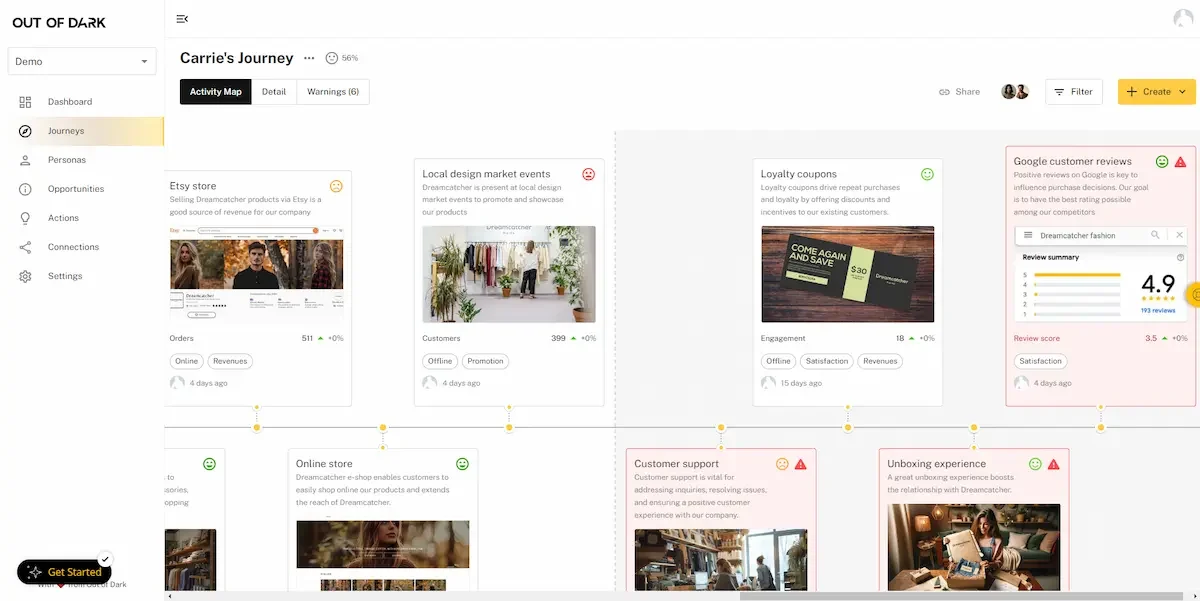Click the Carrie's Journey title
Screen dimensions: 1200x601
(237, 58)
